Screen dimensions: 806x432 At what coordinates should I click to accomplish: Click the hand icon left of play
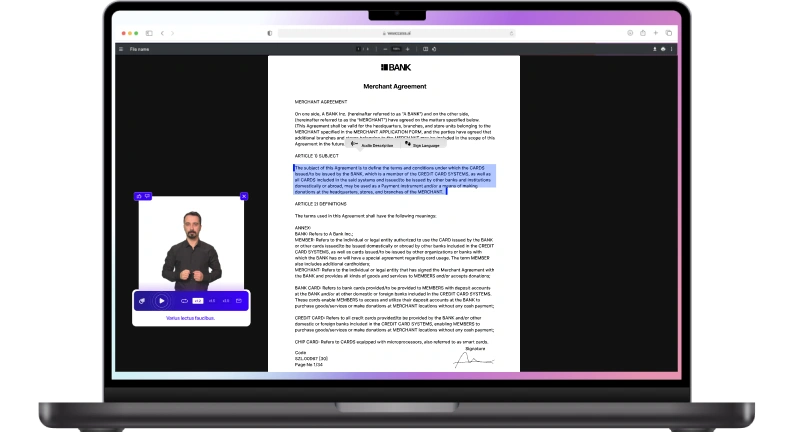(143, 300)
